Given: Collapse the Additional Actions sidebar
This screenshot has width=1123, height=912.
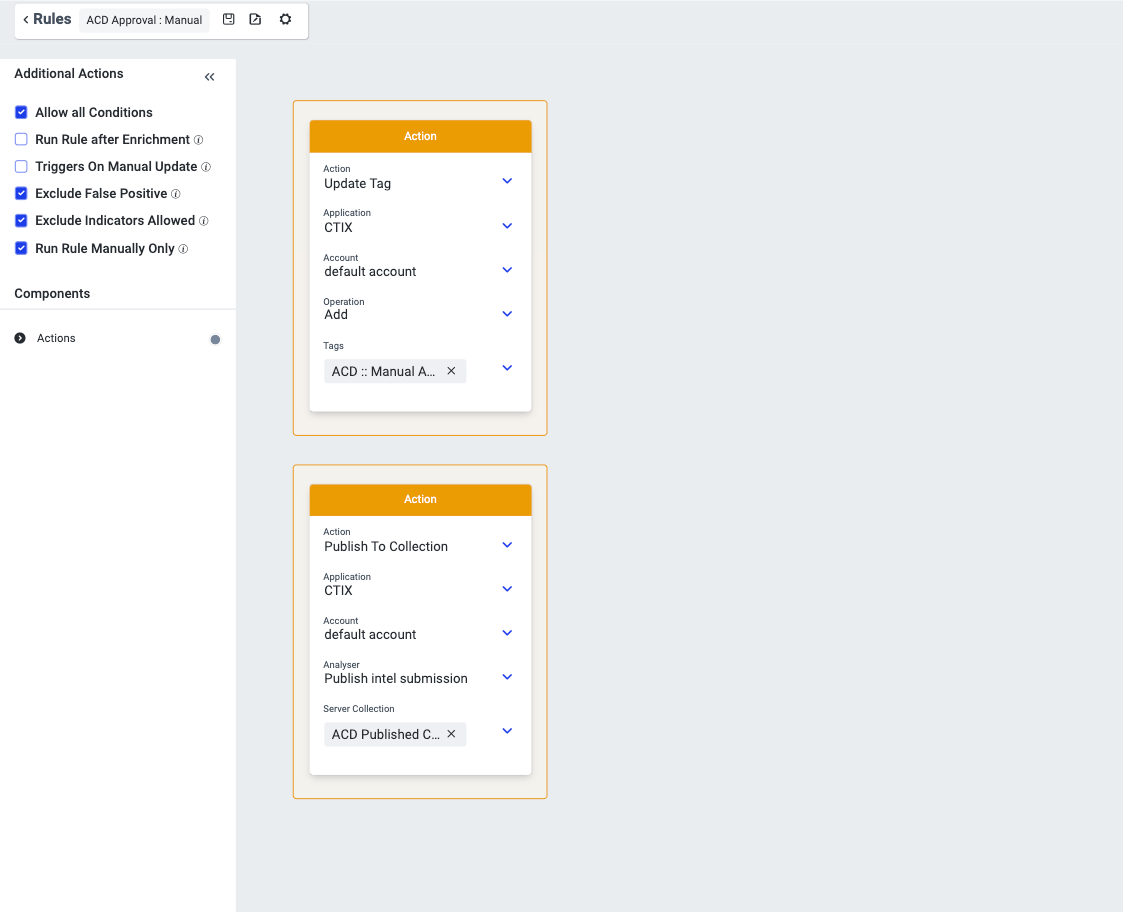Looking at the screenshot, I should pyautogui.click(x=209, y=77).
